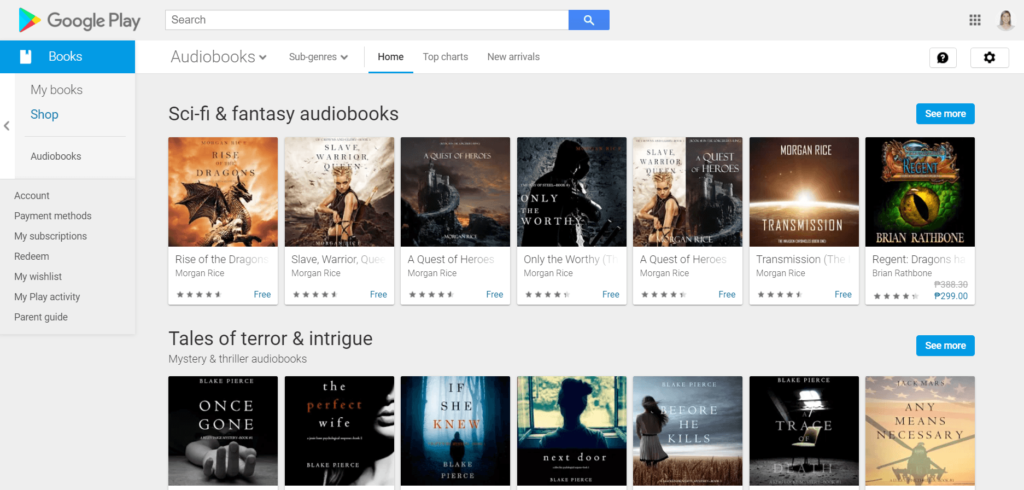1024x490 pixels.
Task: Open Rise of the Dragons cover
Action: [x=223, y=191]
